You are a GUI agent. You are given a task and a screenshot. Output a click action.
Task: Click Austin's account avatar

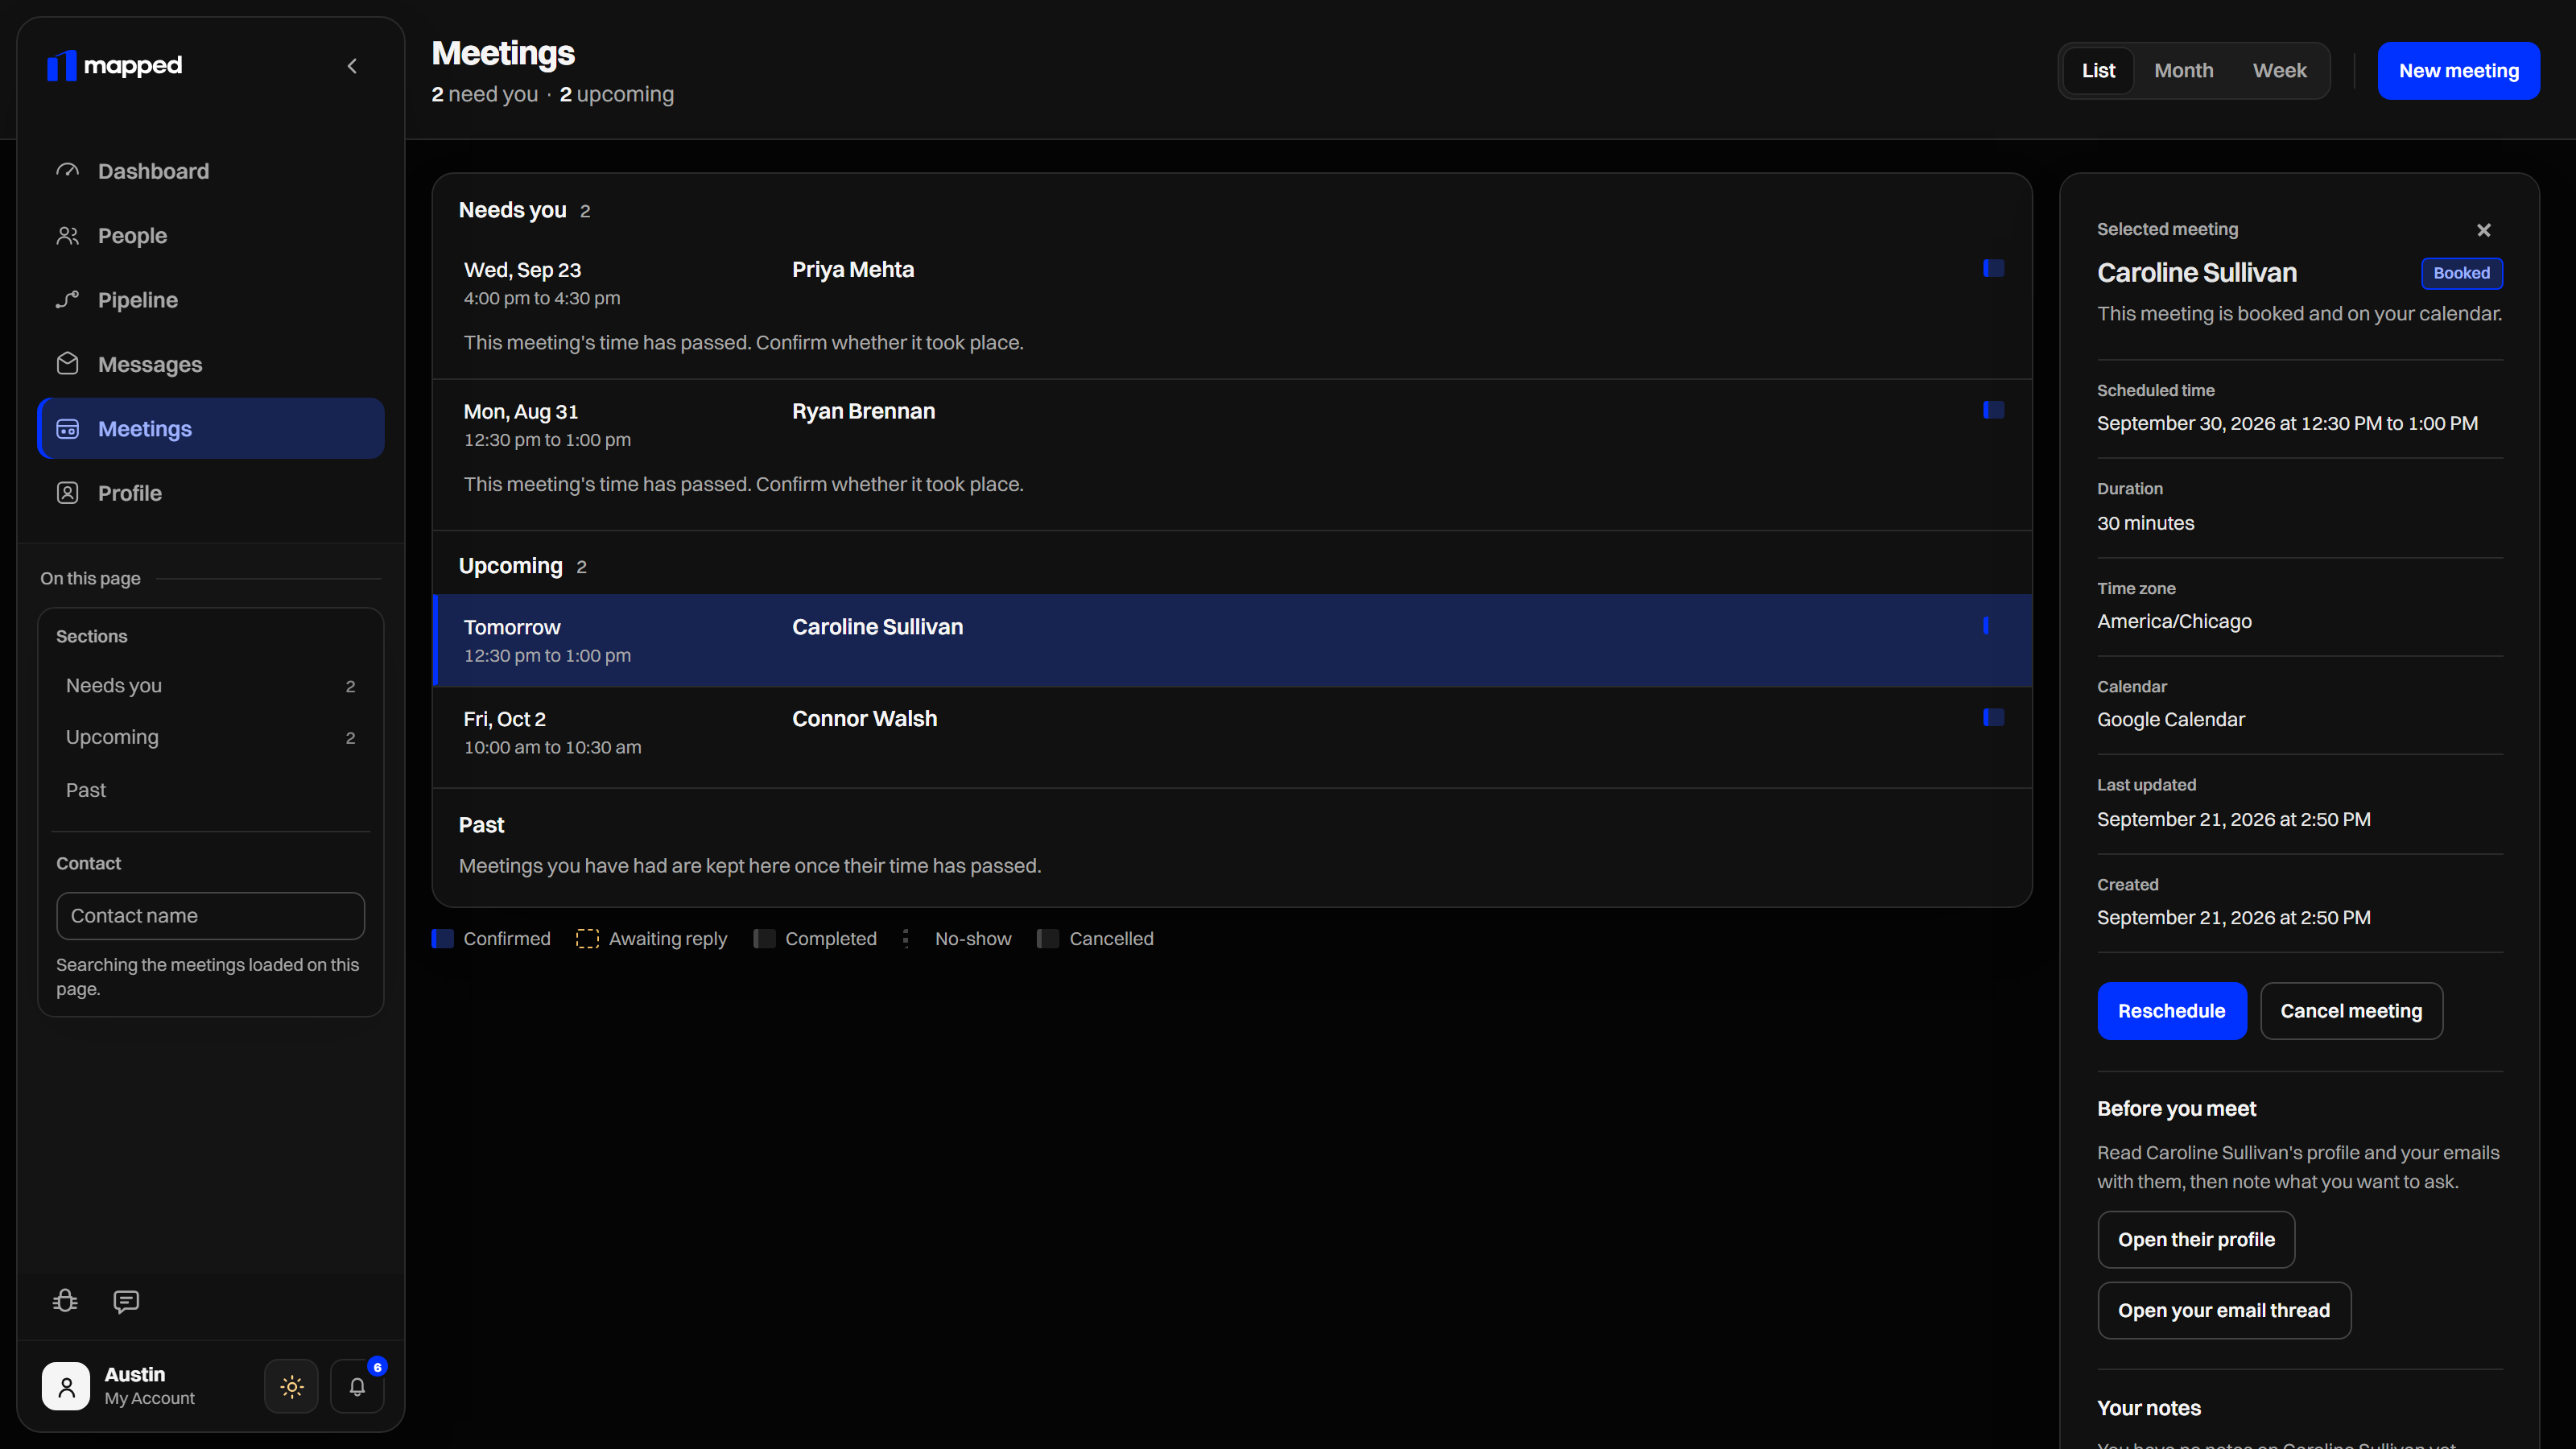pyautogui.click(x=66, y=1387)
